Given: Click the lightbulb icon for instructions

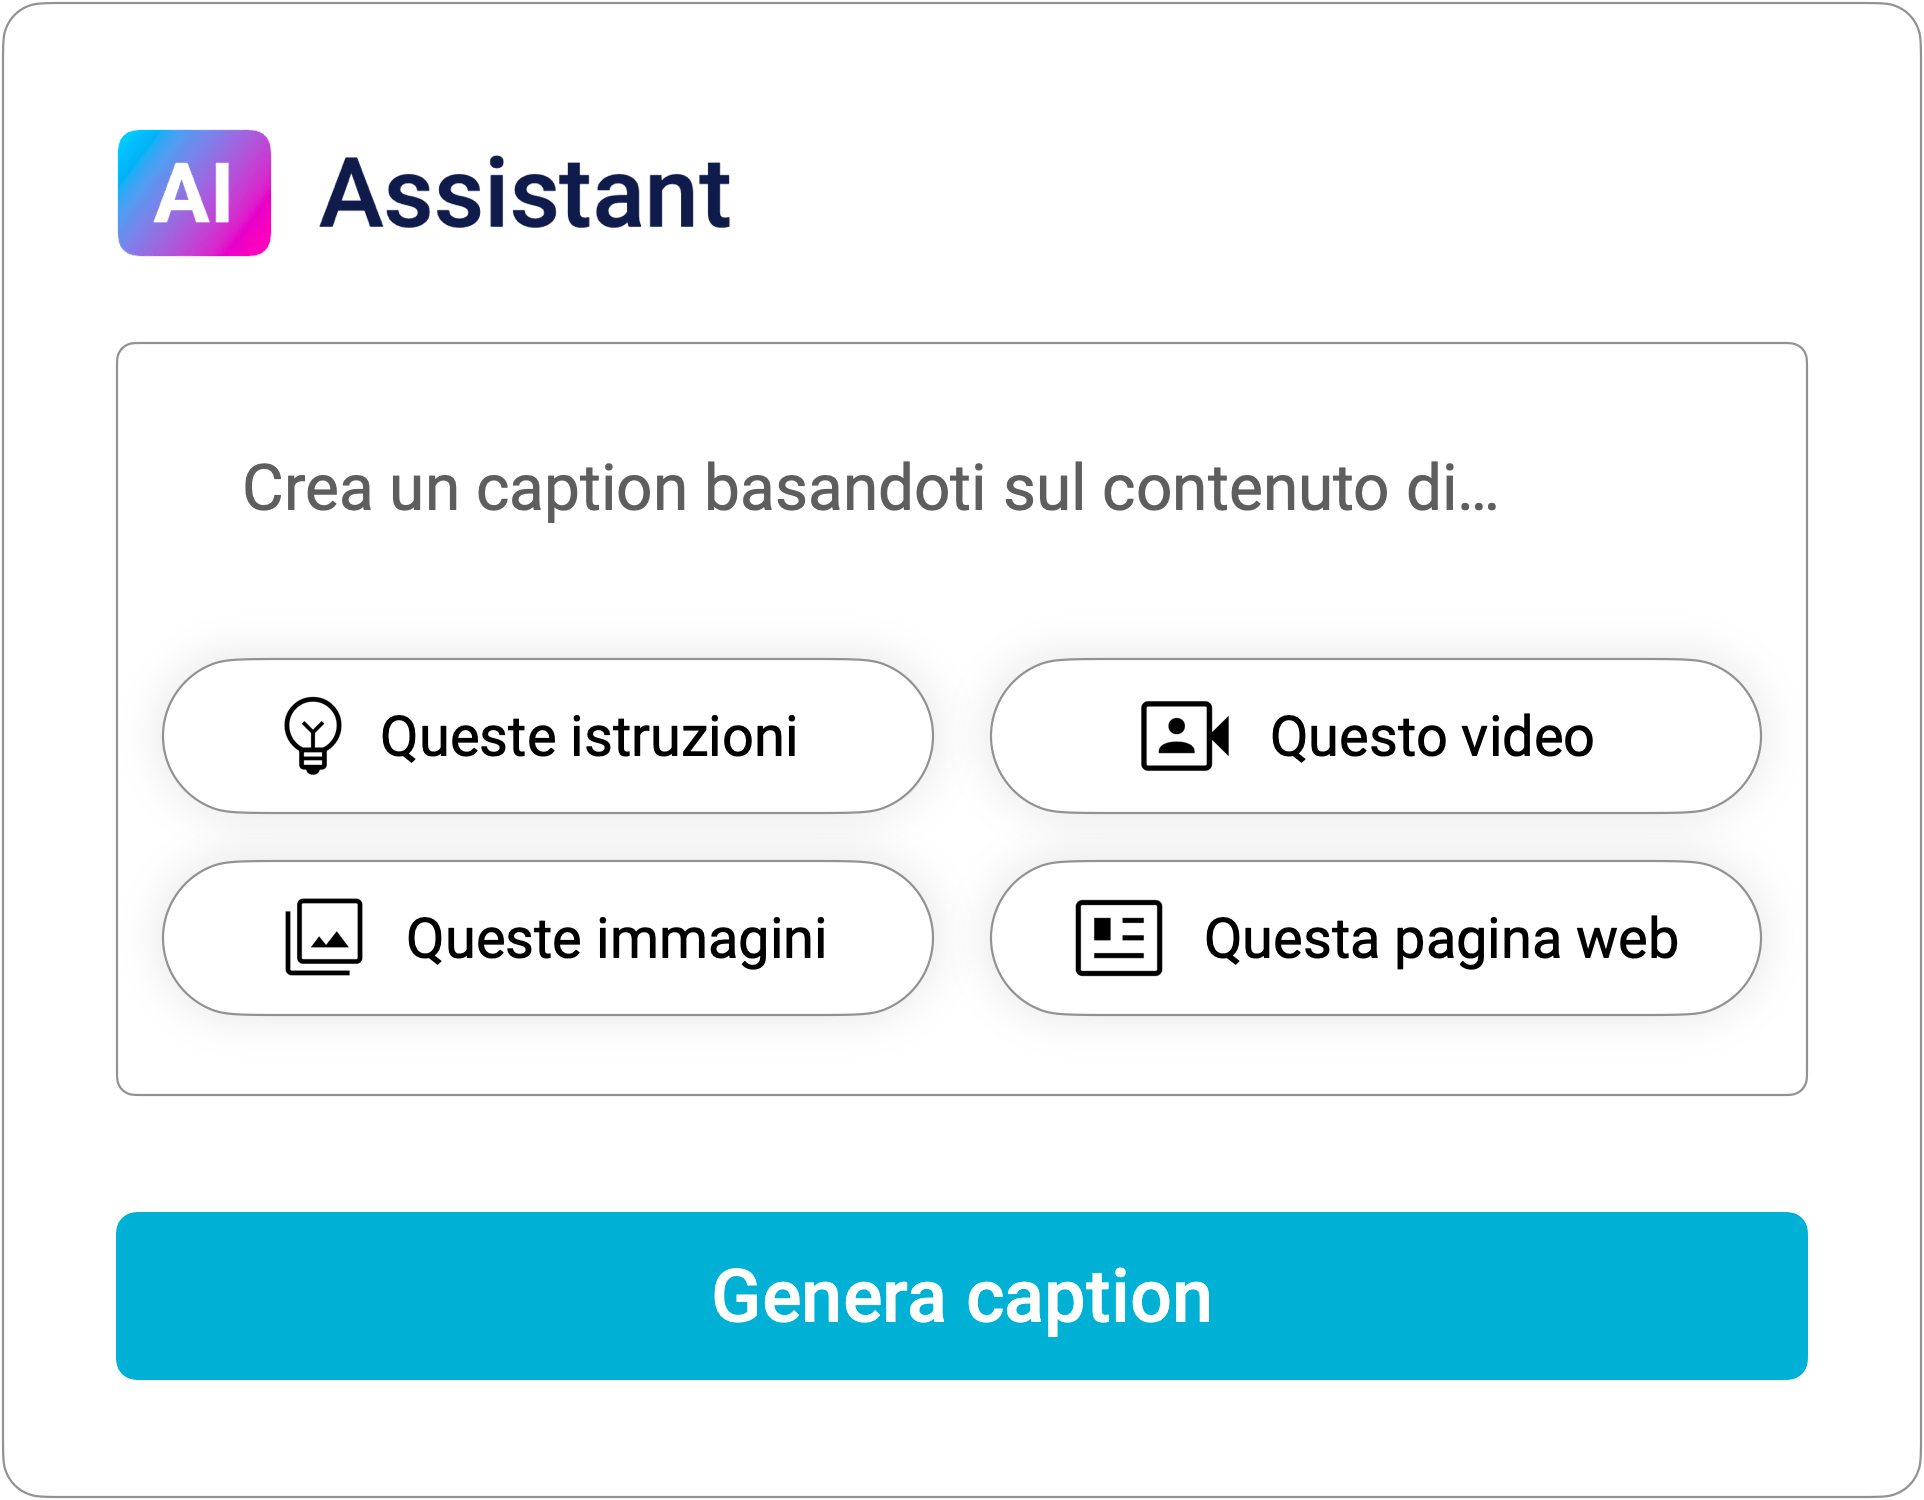Looking at the screenshot, I should coord(313,736).
